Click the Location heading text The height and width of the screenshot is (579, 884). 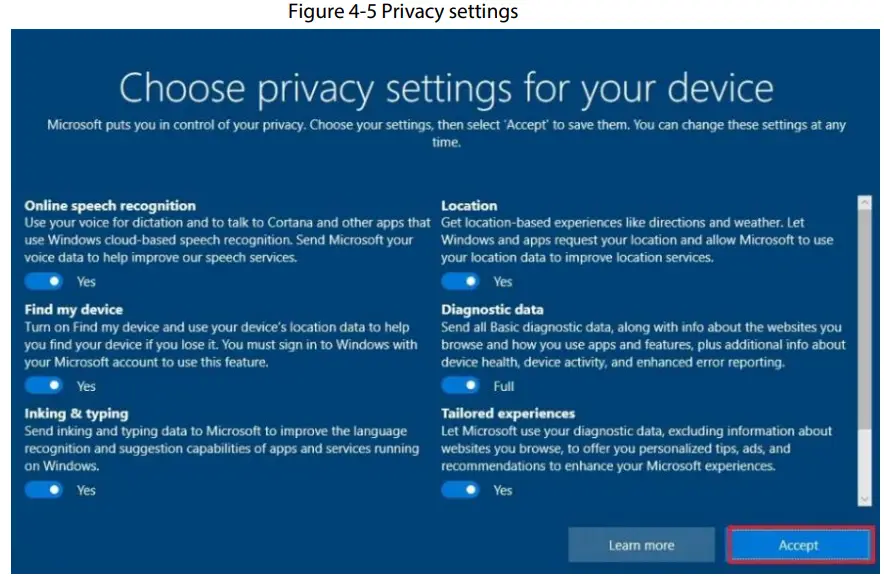(469, 206)
